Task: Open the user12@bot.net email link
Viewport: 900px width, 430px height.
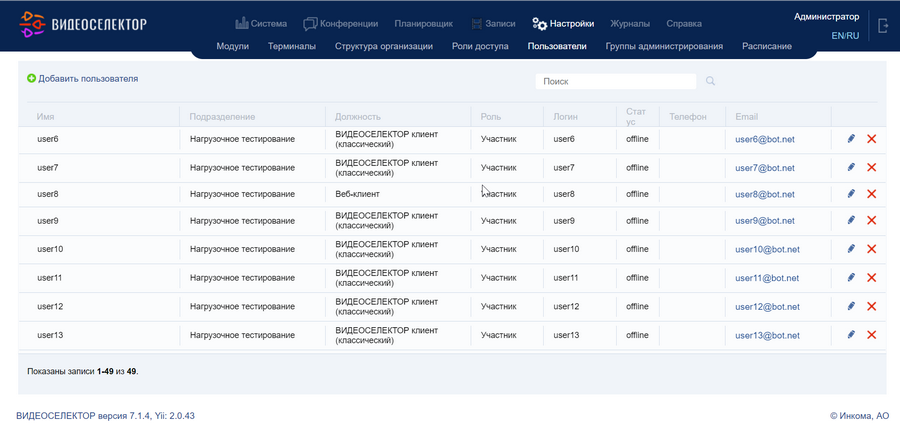Action: tap(767, 307)
